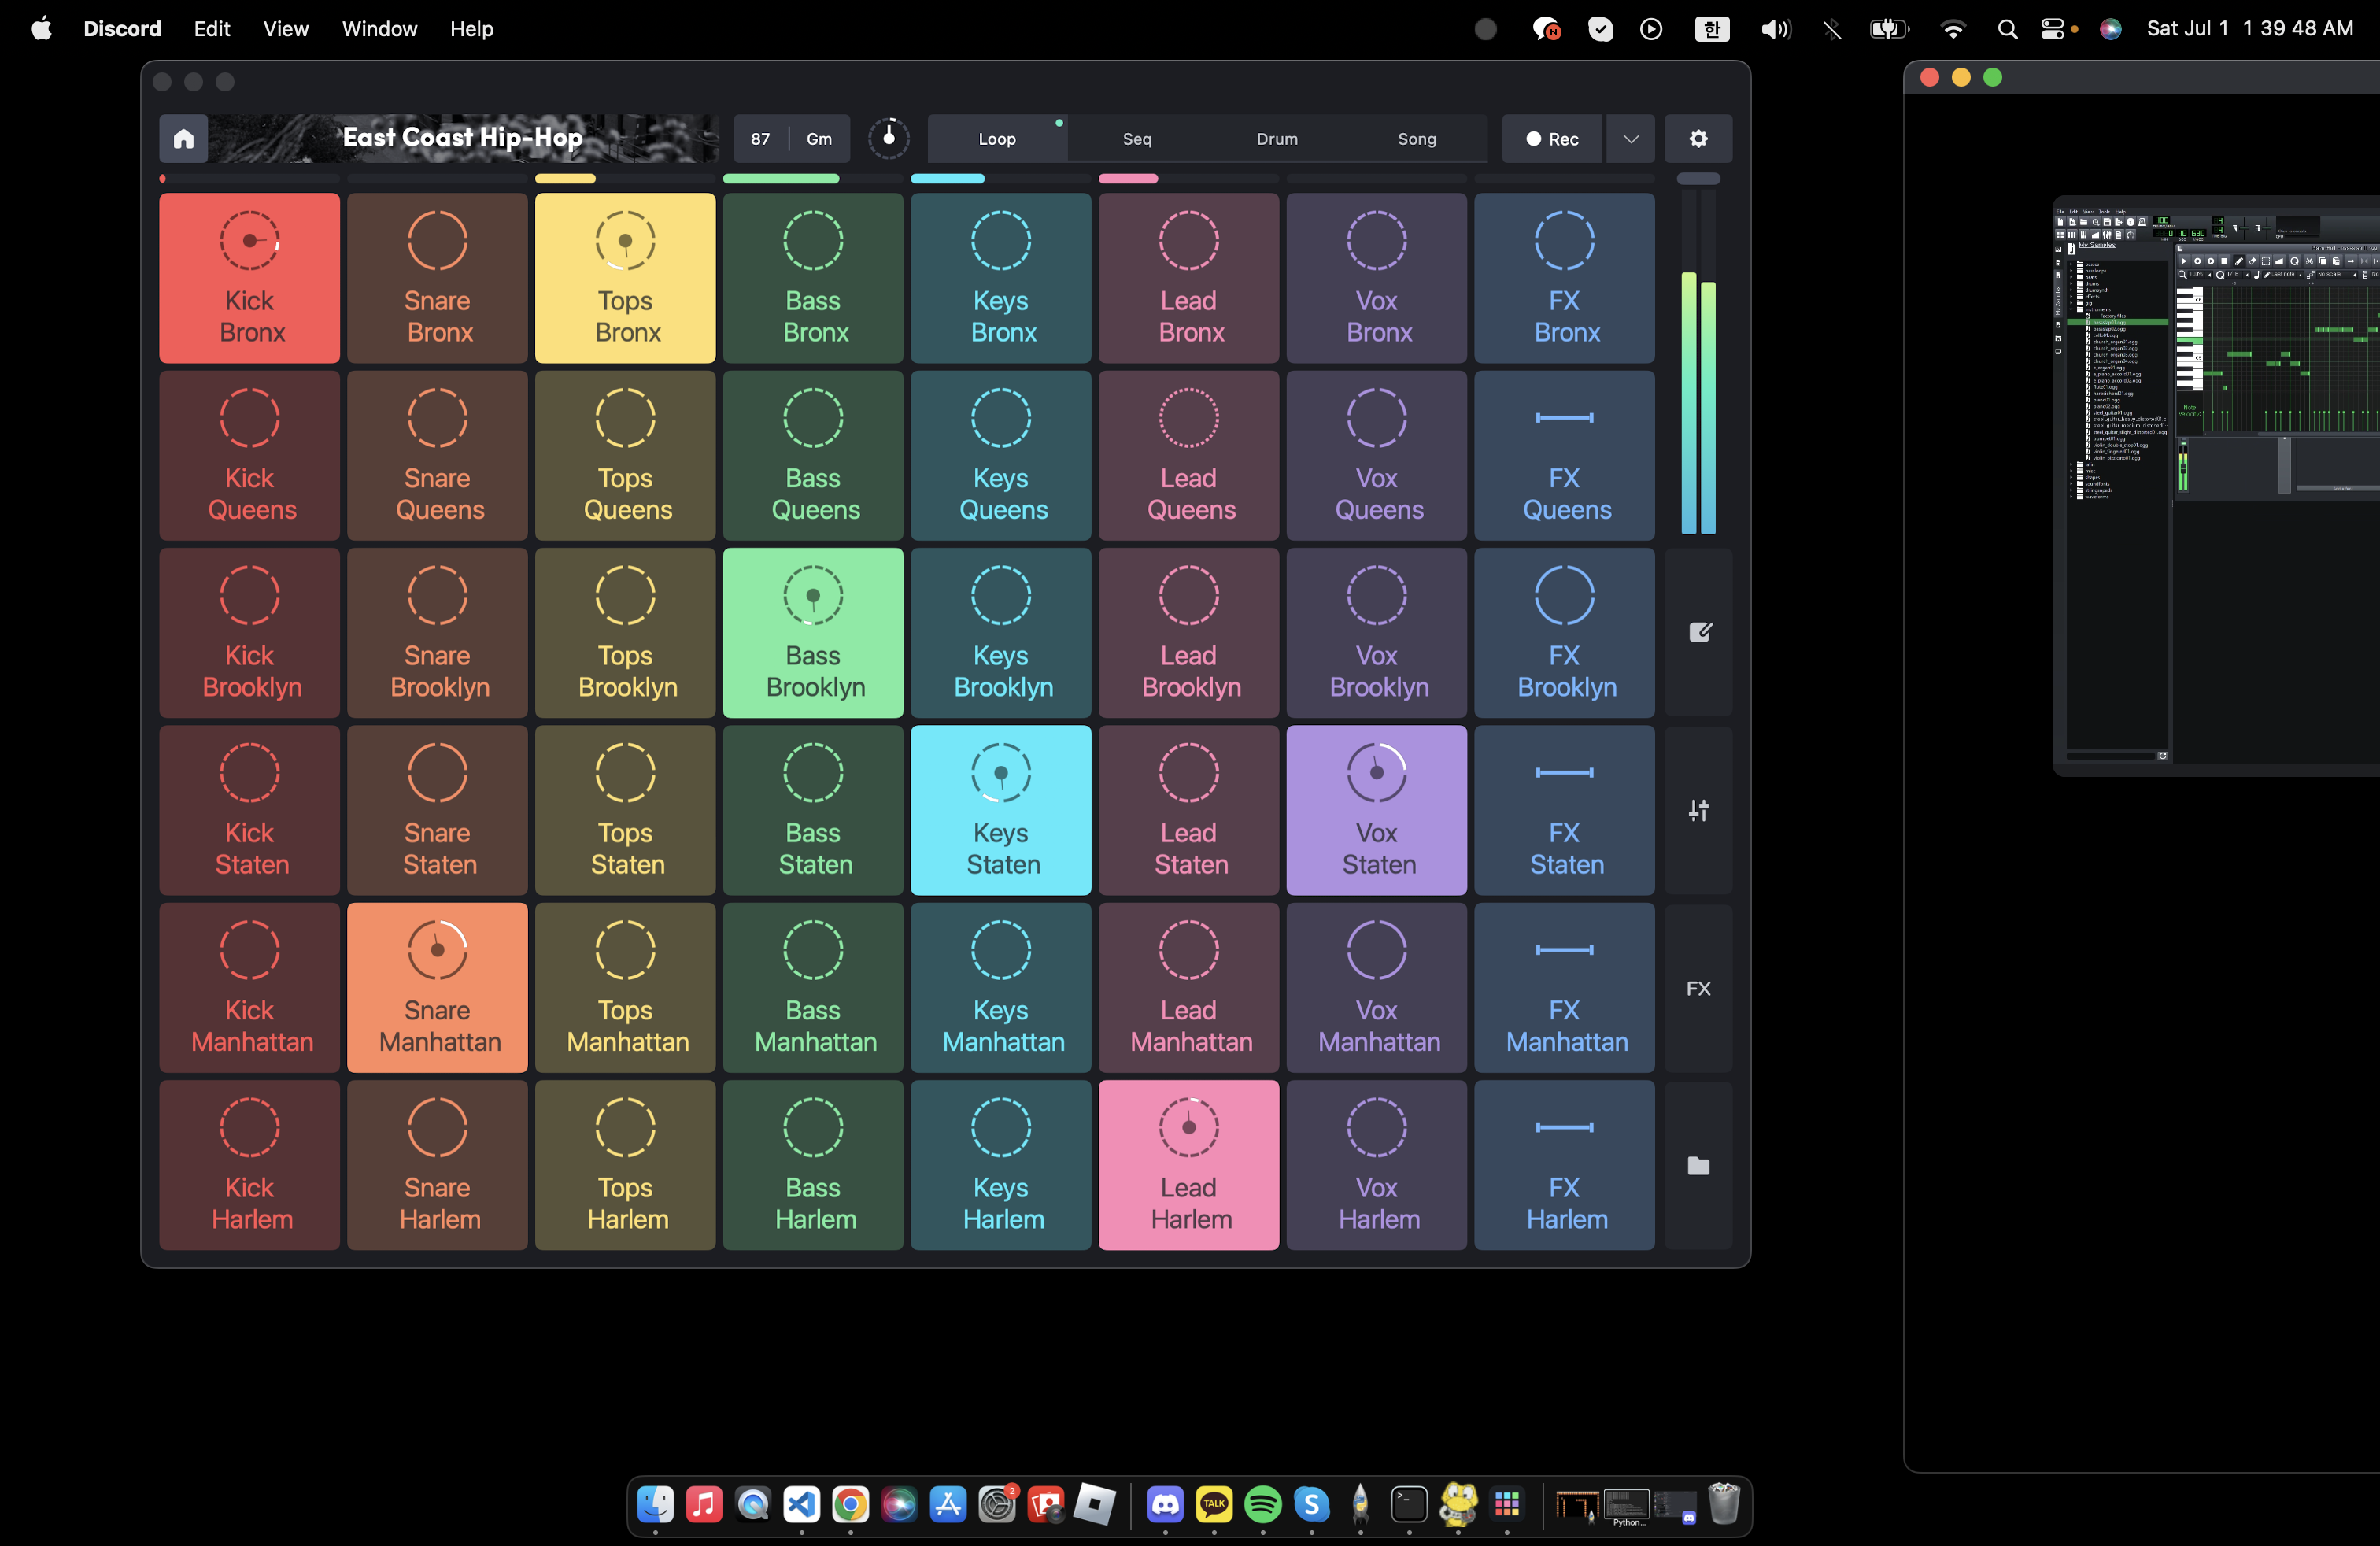Open the folder icon in sidebar

coord(1698,1165)
